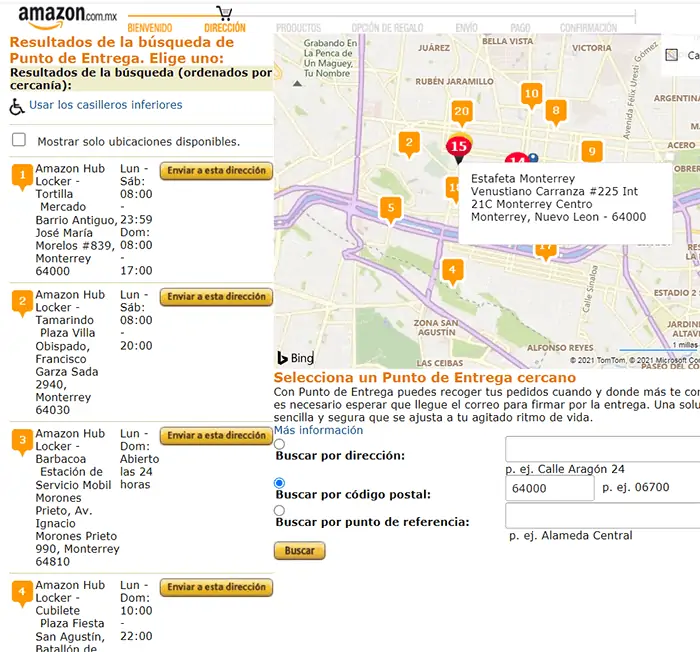
Task: Select map pin number 8
Action: tap(556, 111)
